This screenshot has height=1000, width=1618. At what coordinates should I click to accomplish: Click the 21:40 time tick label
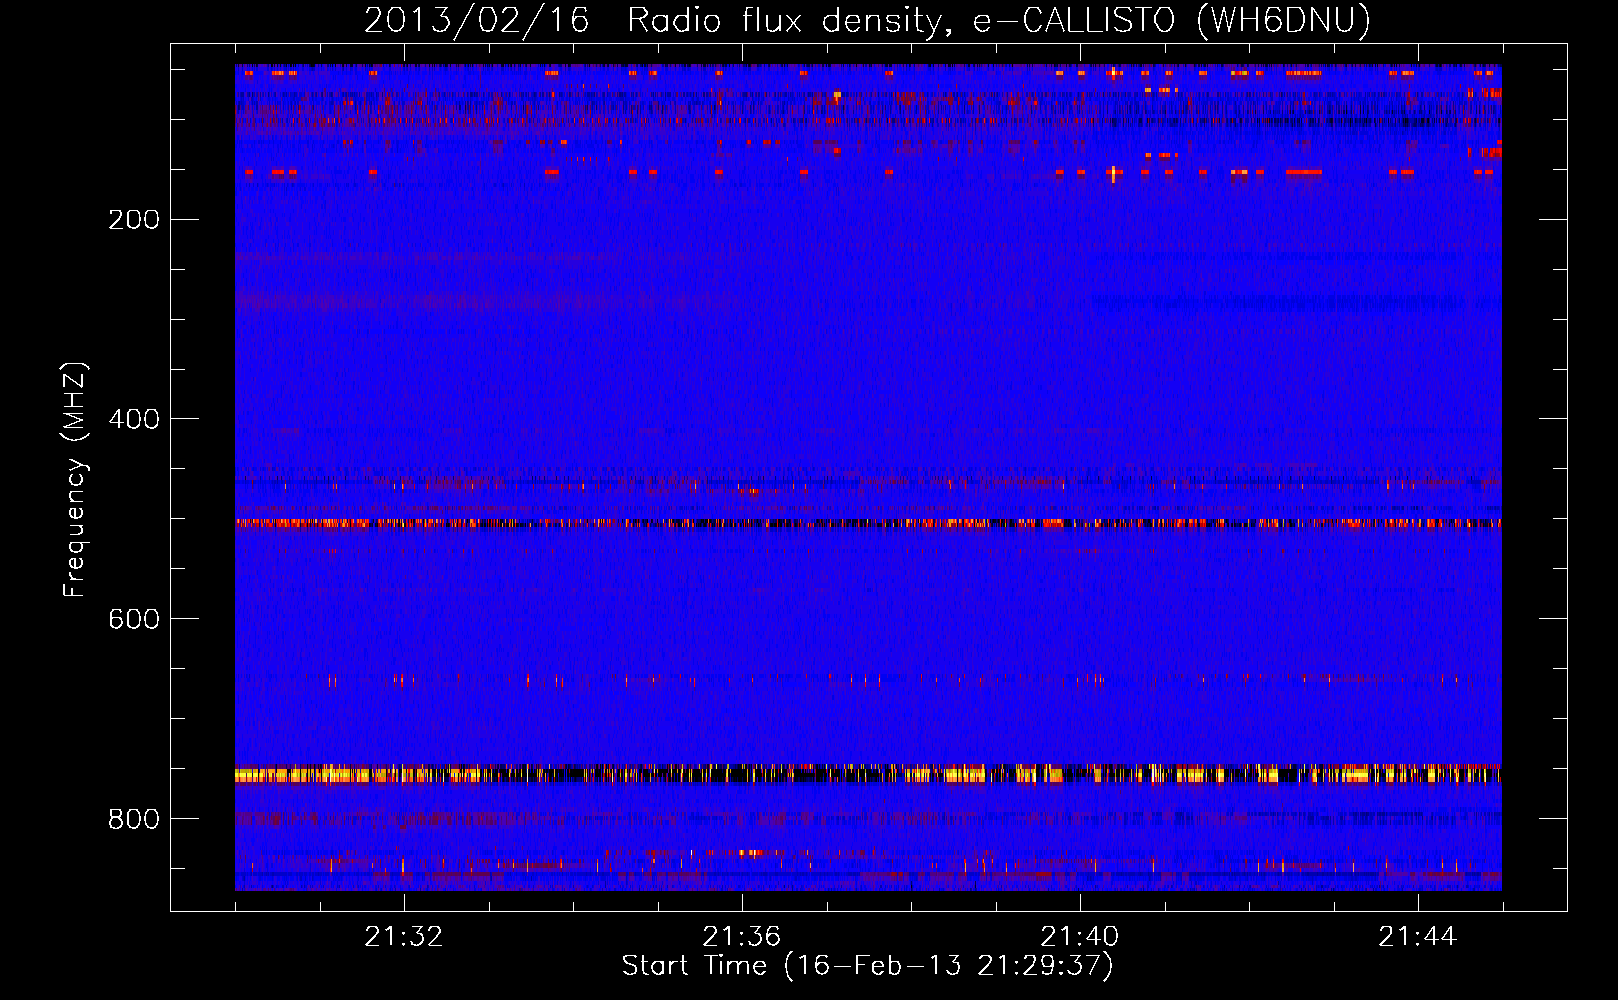(x=1080, y=937)
